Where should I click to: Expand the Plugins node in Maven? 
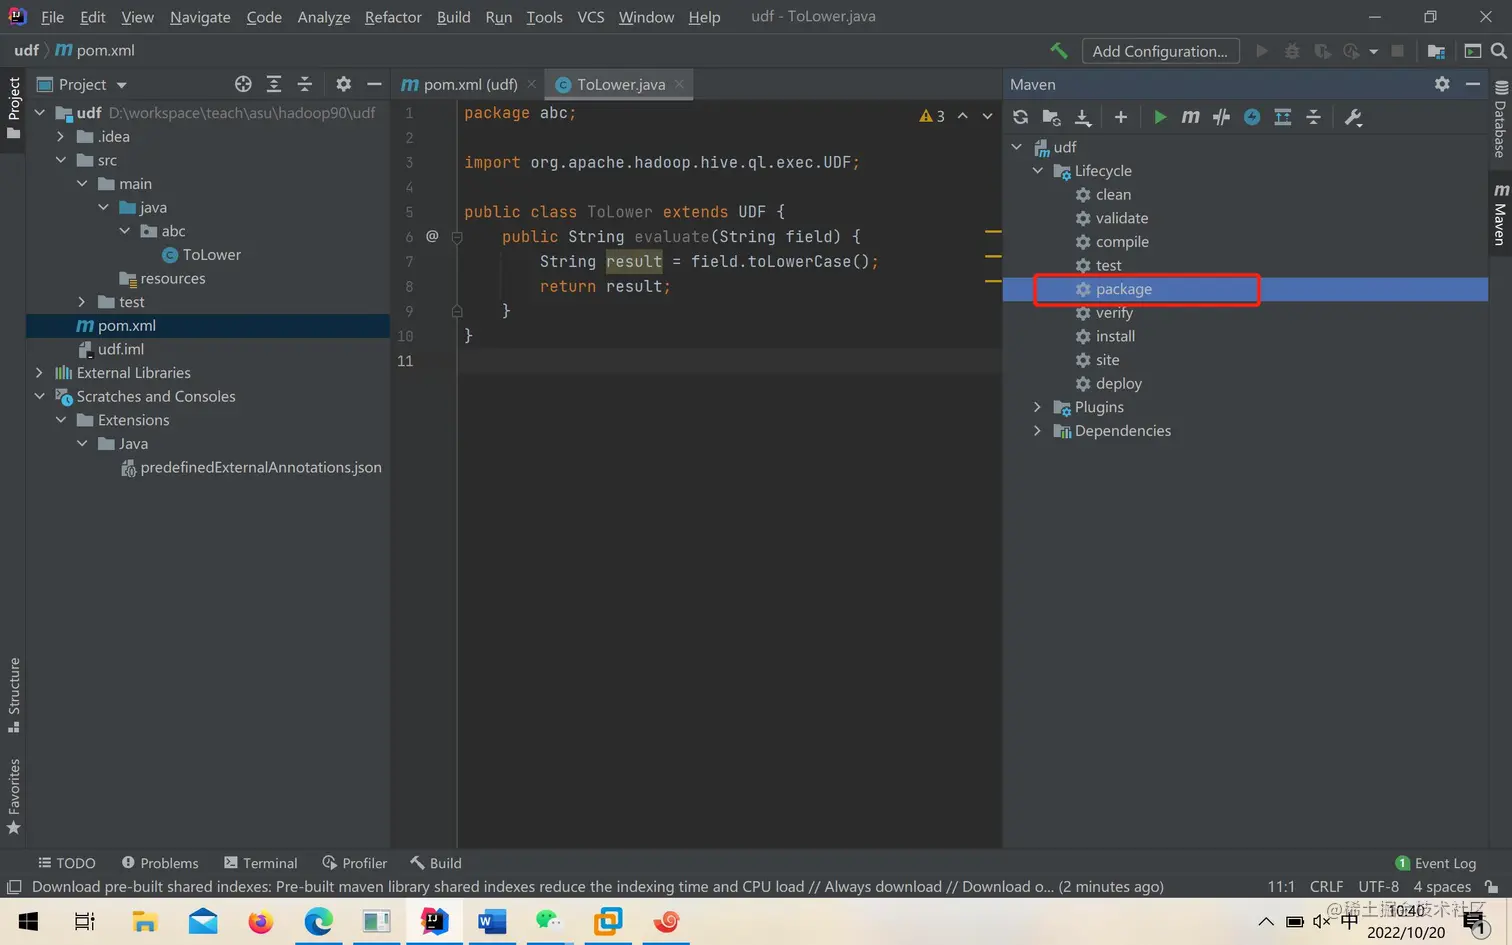pos(1037,407)
